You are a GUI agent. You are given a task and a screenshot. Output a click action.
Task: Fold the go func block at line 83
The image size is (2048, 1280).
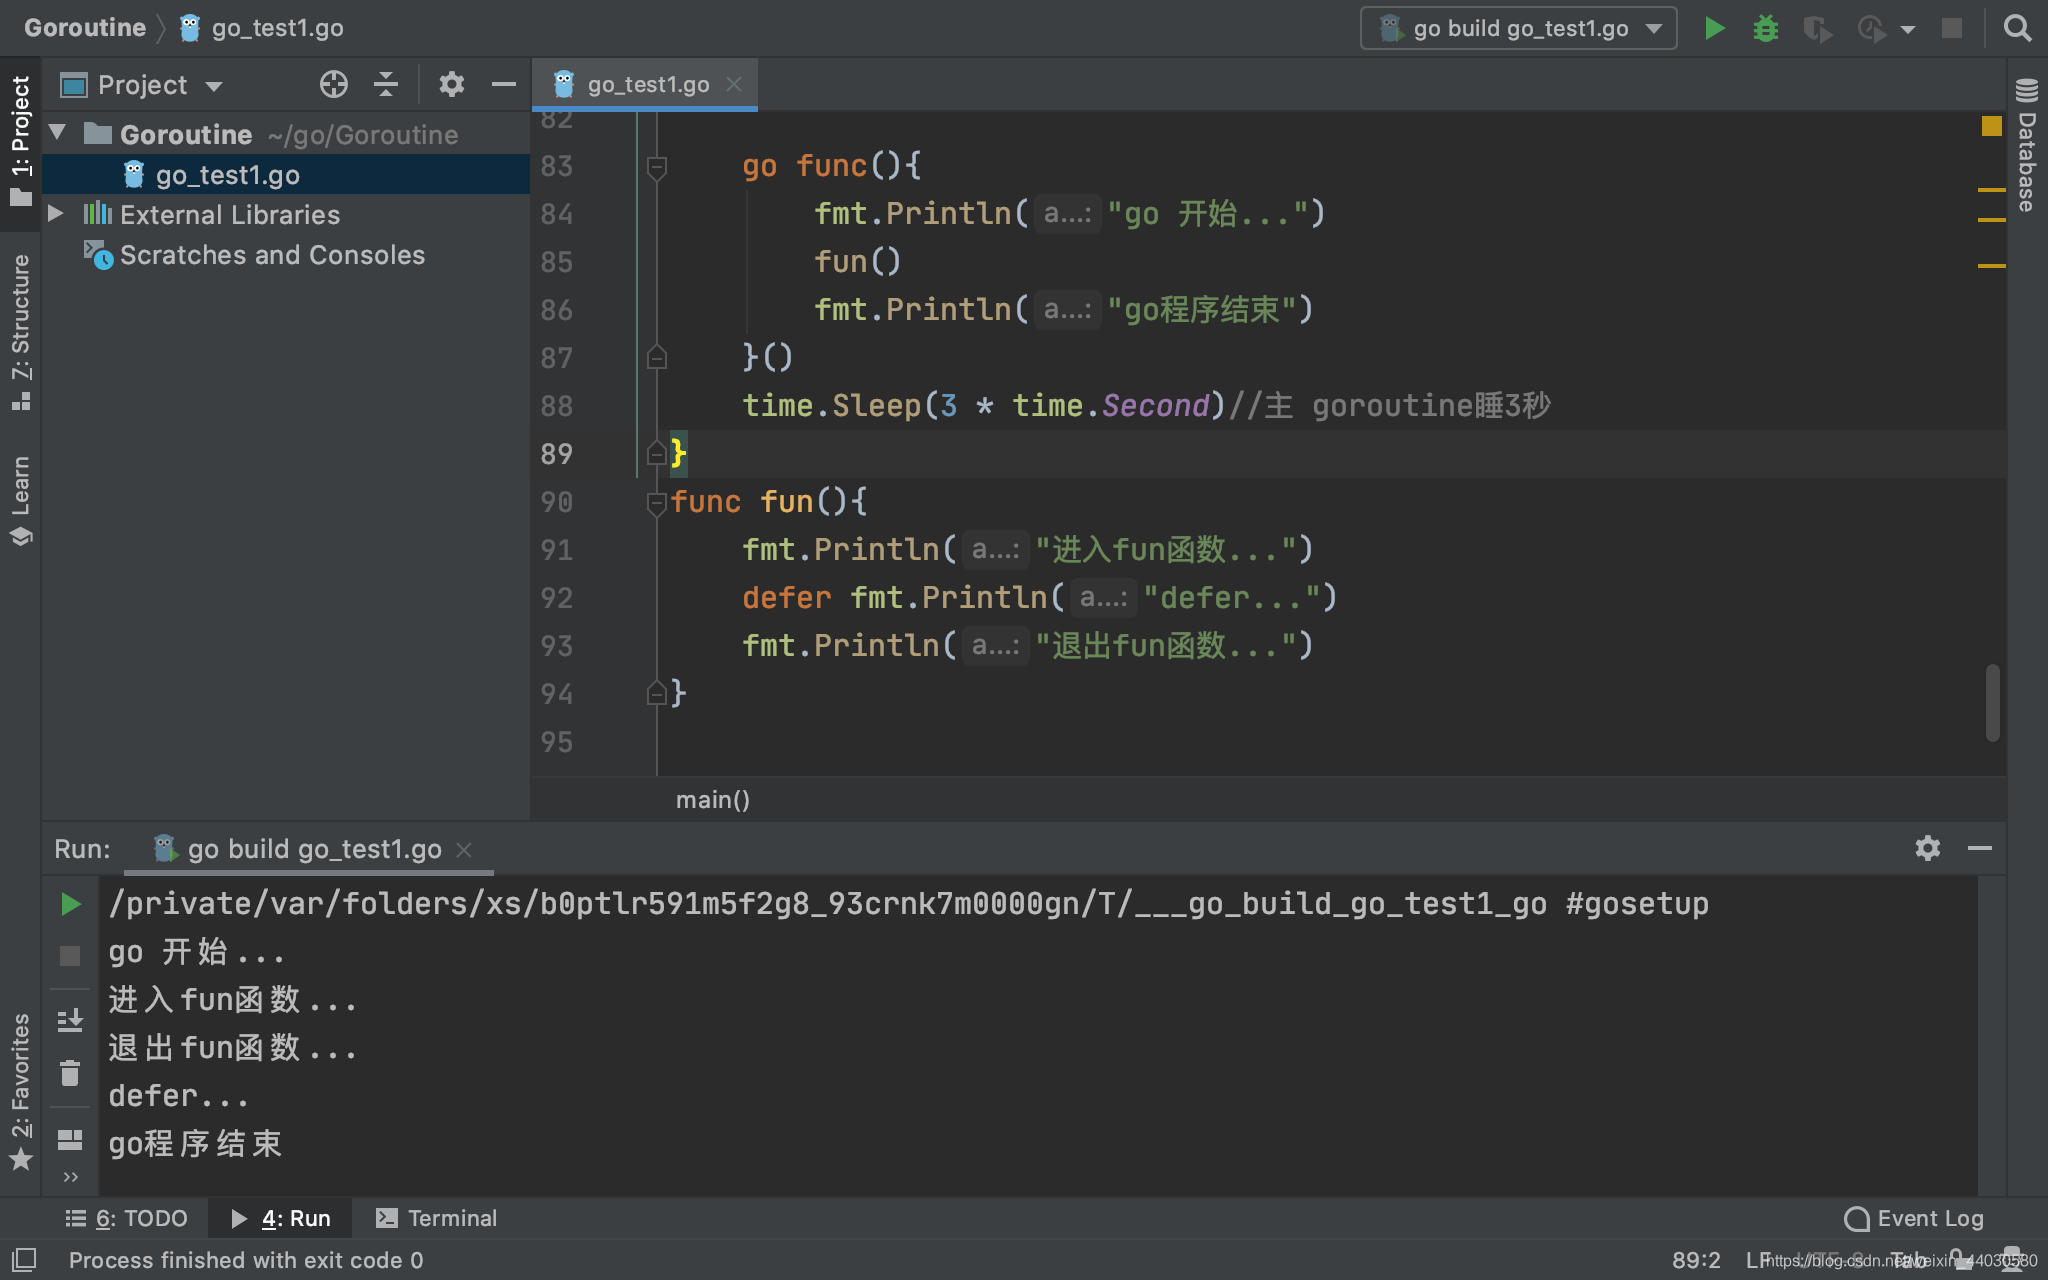tap(657, 167)
